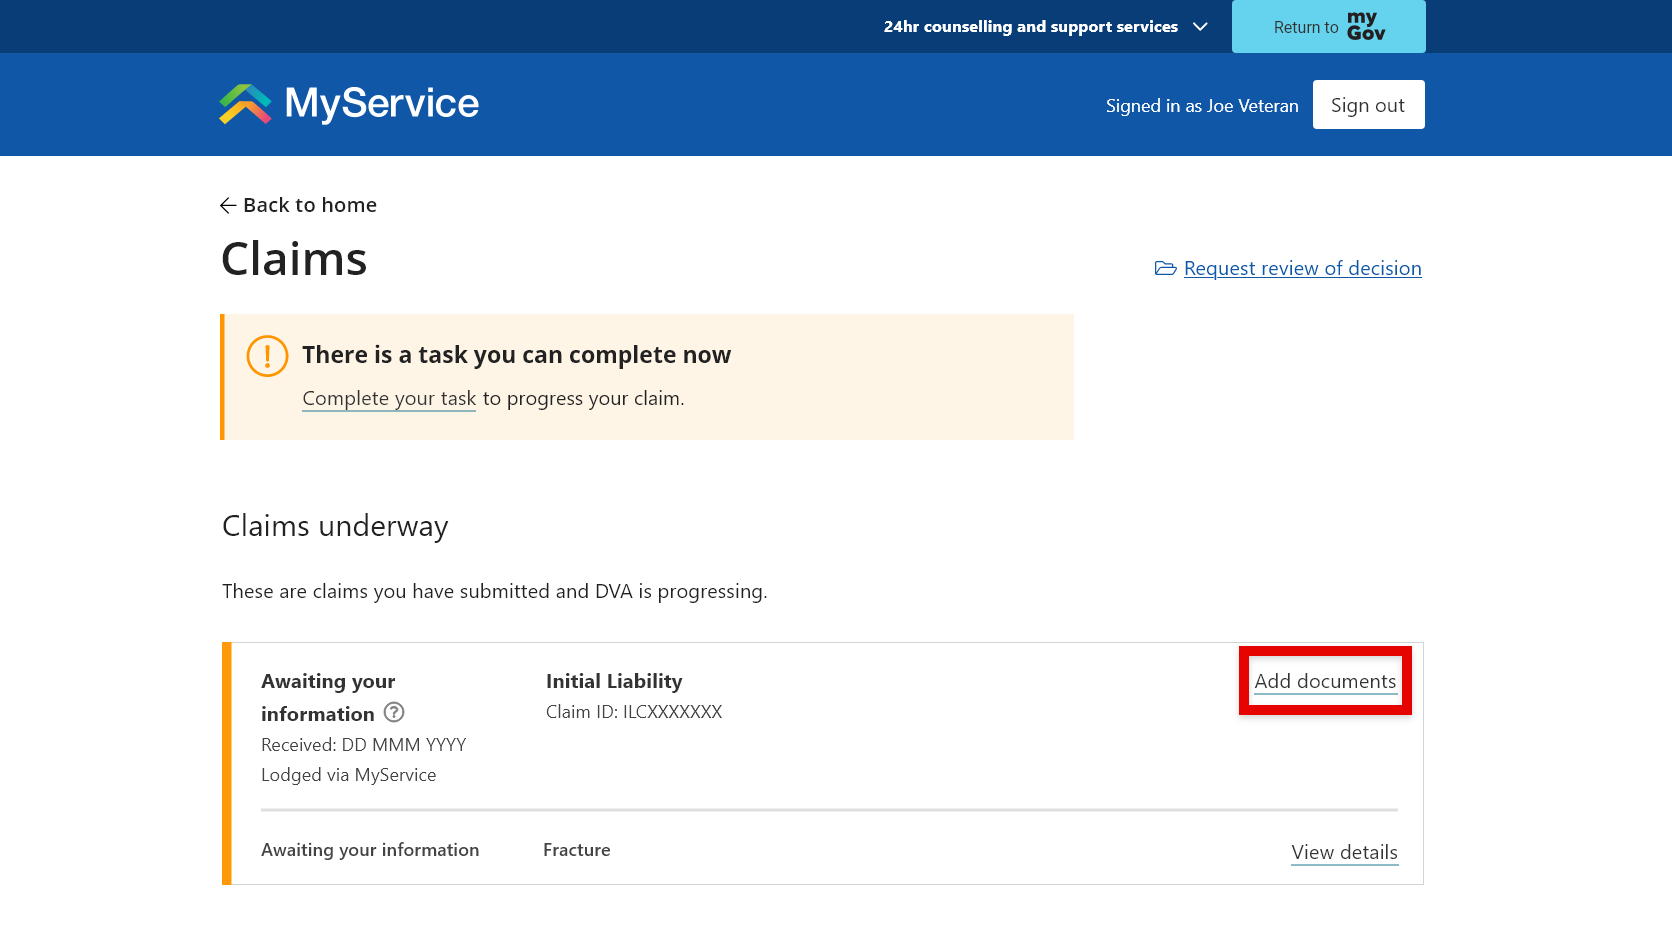Follow the Complete your task link
1672x927 pixels.
(x=389, y=398)
